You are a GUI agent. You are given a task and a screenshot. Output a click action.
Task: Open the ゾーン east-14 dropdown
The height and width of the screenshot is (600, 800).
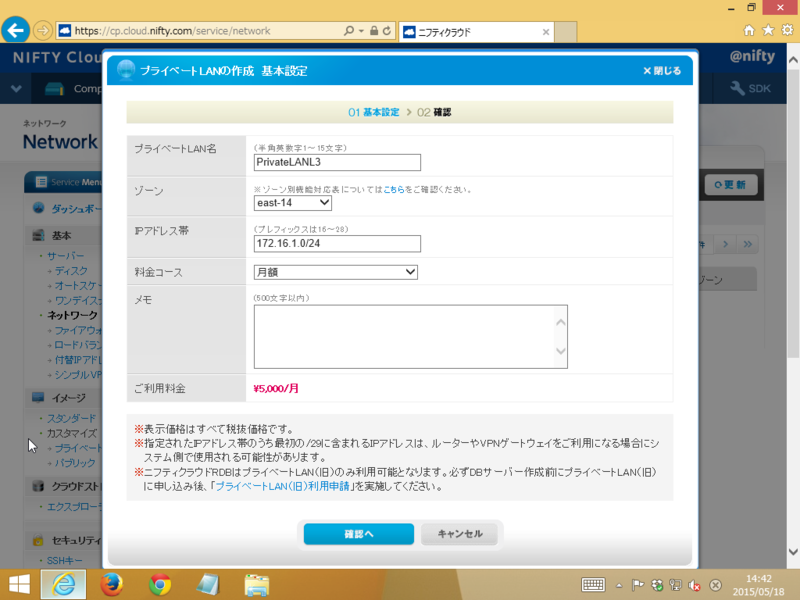click(292, 203)
